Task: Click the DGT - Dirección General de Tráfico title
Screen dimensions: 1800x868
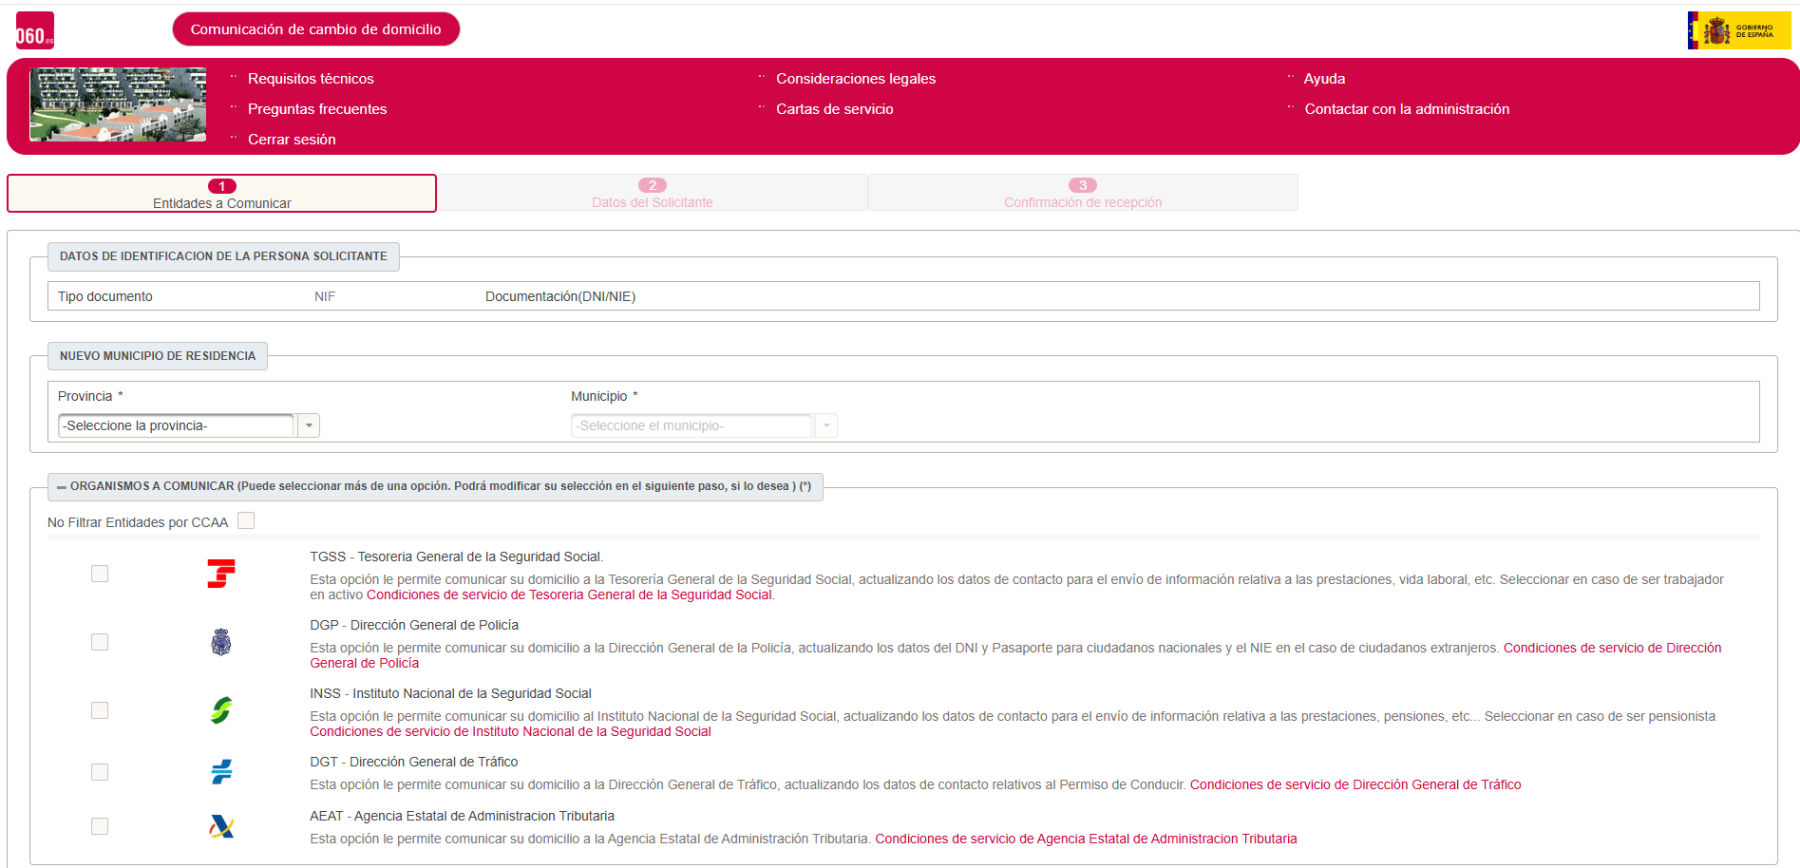Action: (414, 762)
